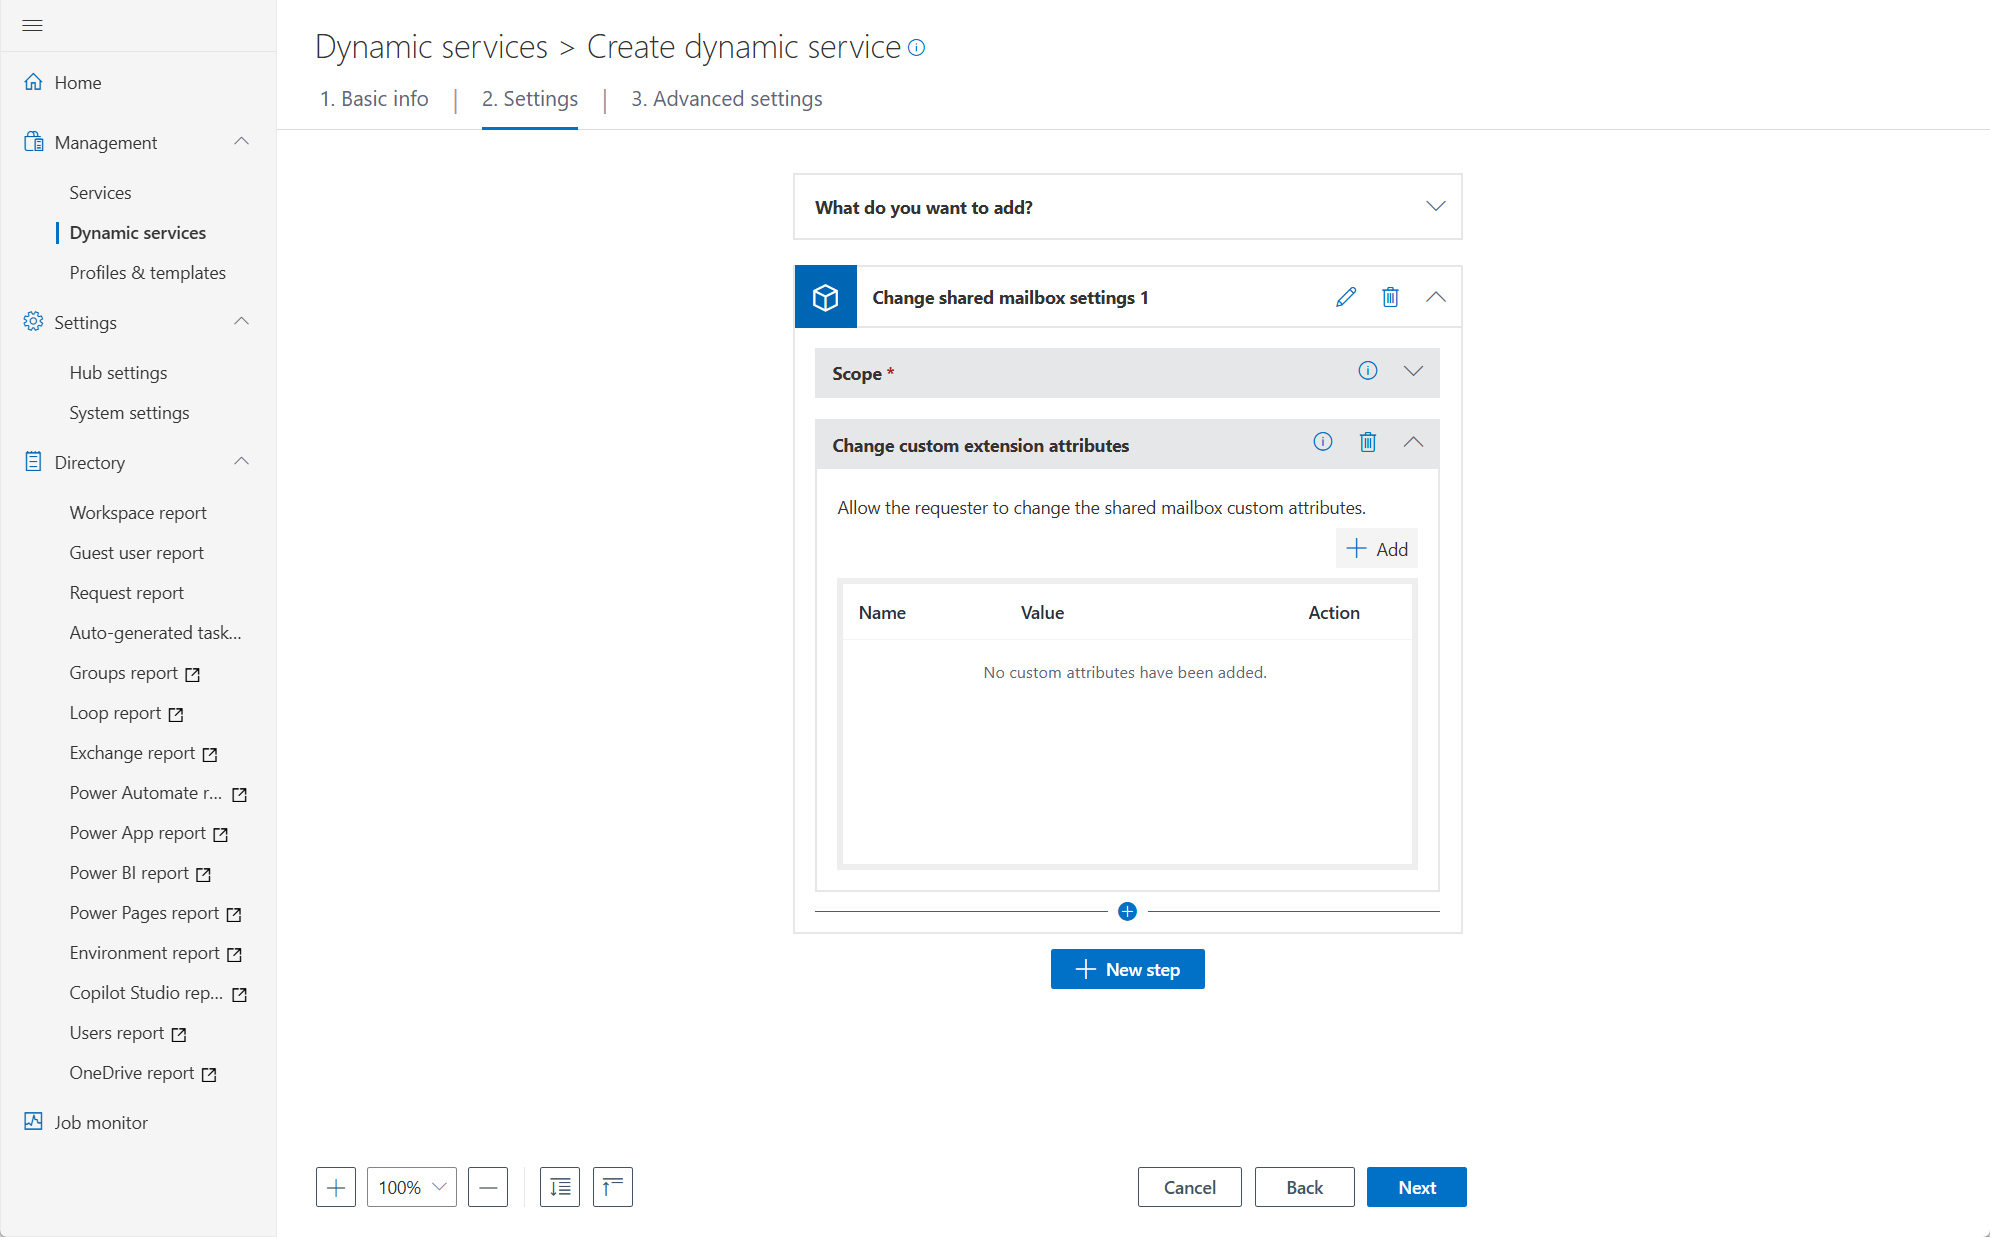The width and height of the screenshot is (1990, 1237).
Task: Expand the What do you want to add dropdown
Action: pyautogui.click(x=1435, y=207)
